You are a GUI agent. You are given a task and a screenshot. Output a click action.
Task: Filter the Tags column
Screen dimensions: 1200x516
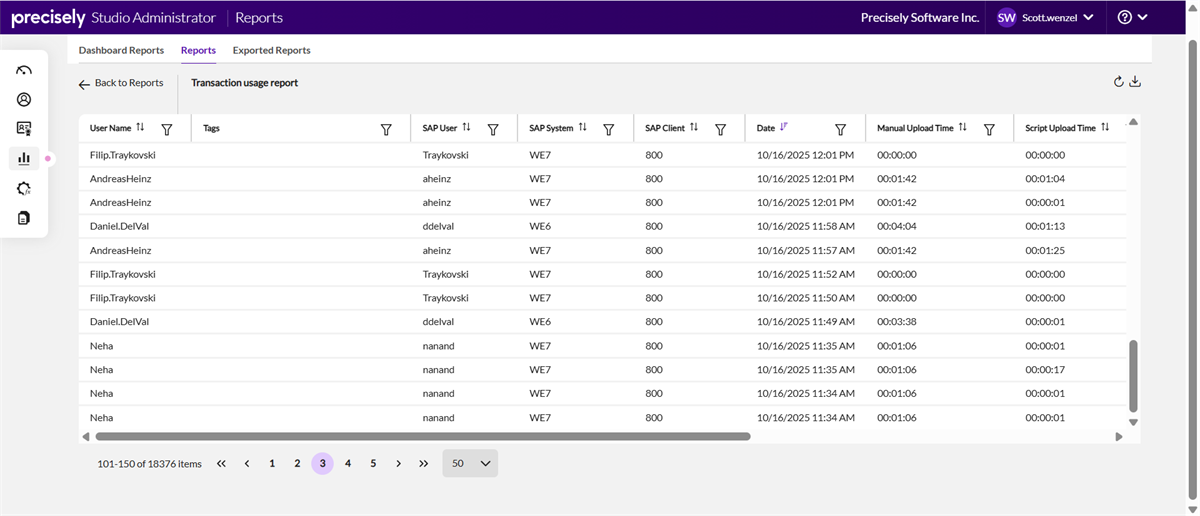pos(386,129)
